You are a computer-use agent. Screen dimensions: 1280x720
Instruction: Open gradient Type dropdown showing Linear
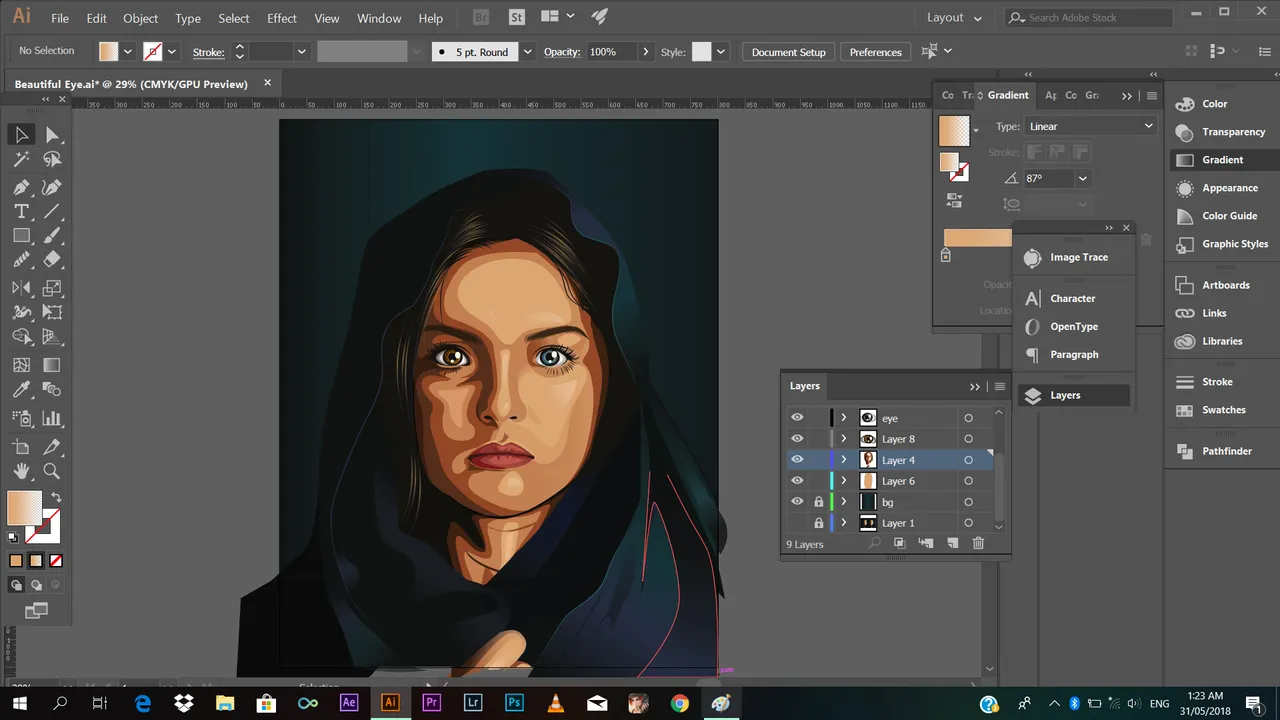[1090, 126]
